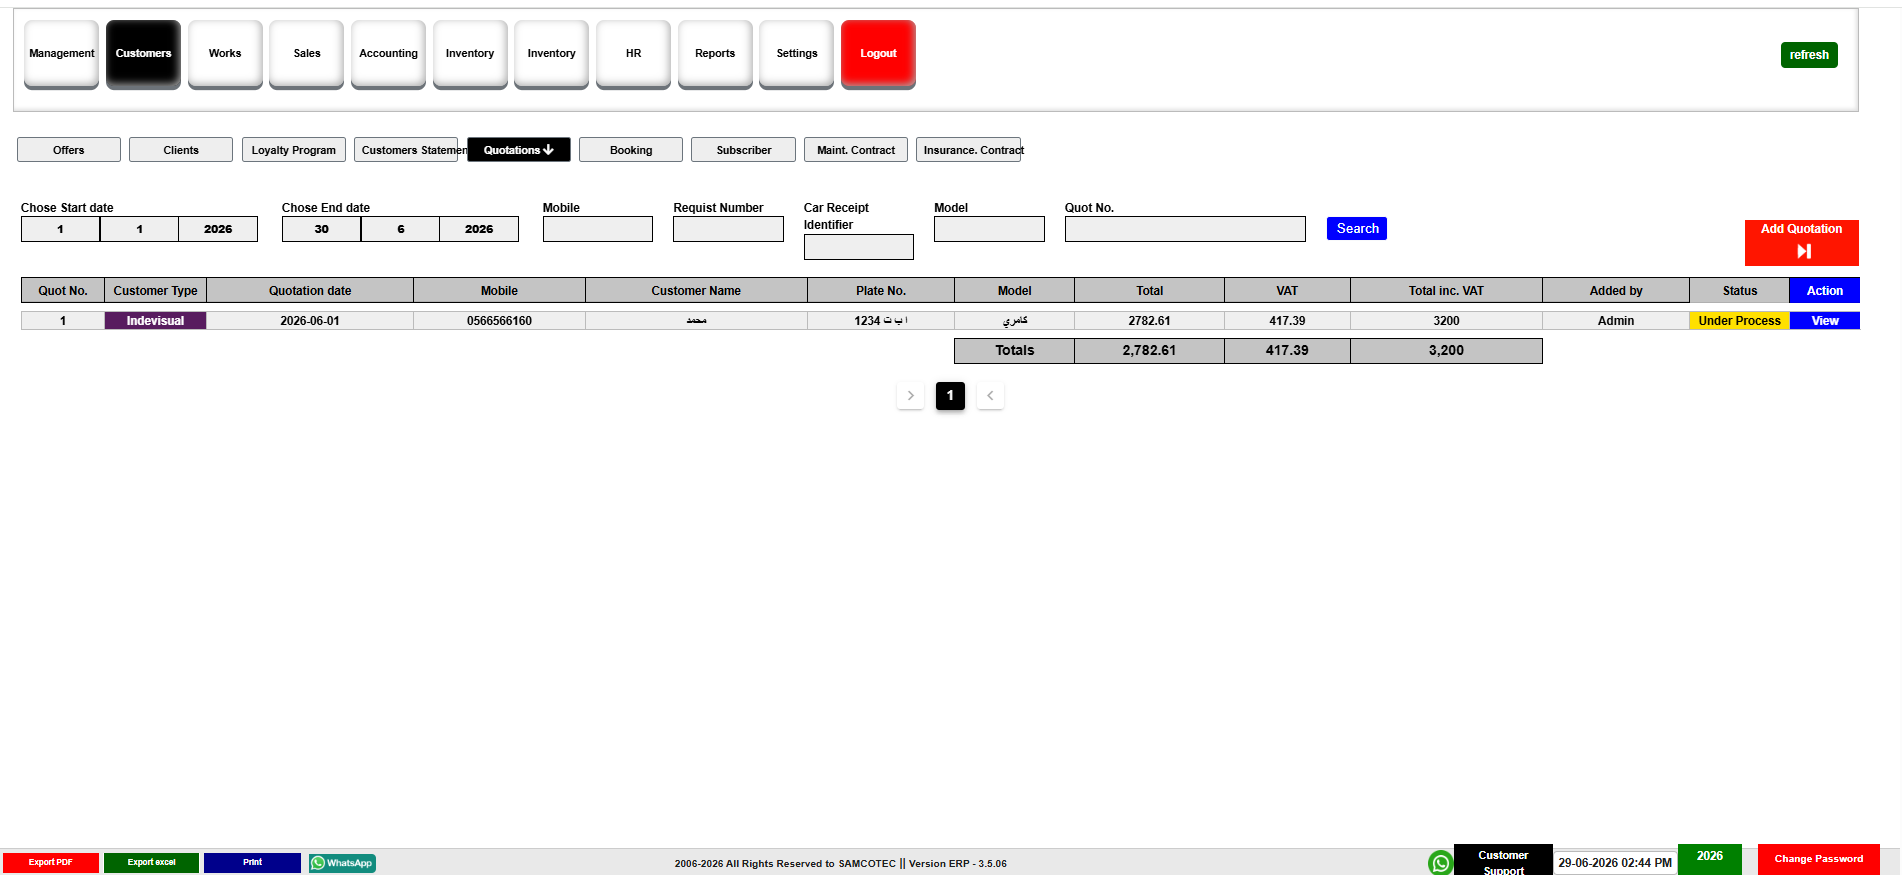Click the Under Process status cell

click(1739, 321)
